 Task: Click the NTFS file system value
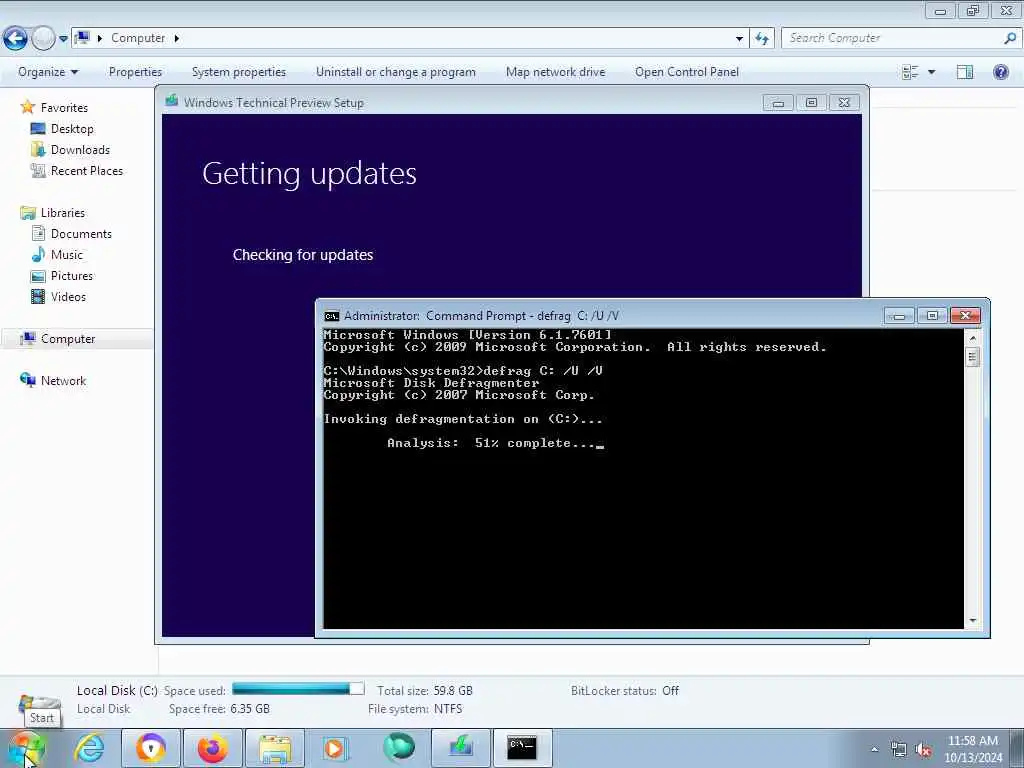(448, 709)
